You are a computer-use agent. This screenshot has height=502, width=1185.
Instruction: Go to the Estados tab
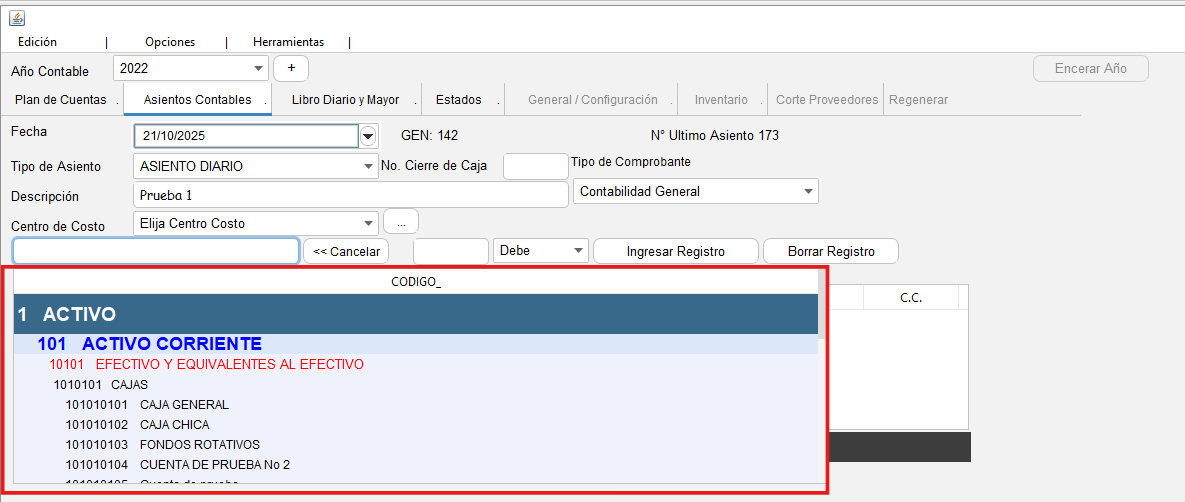[x=458, y=100]
